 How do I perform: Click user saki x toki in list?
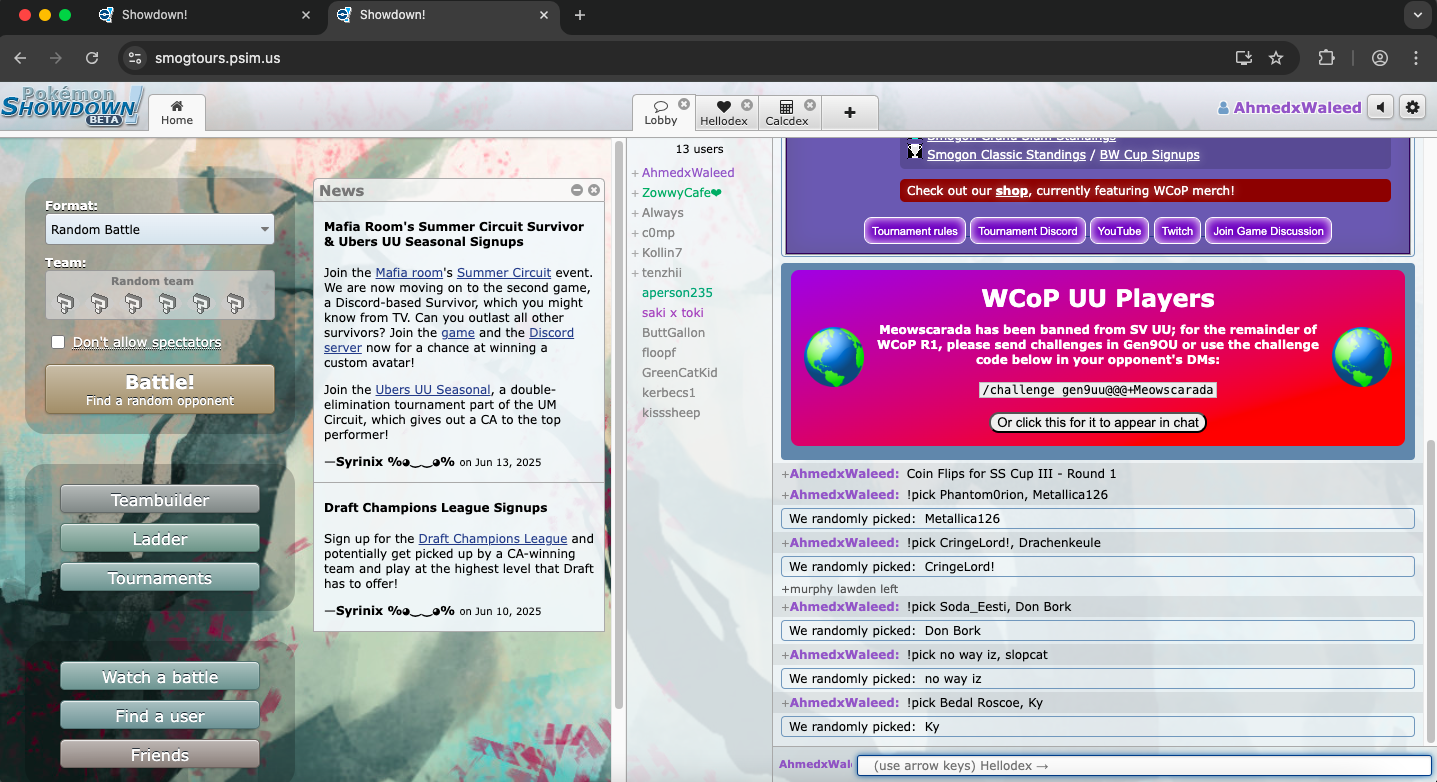pyautogui.click(x=673, y=312)
